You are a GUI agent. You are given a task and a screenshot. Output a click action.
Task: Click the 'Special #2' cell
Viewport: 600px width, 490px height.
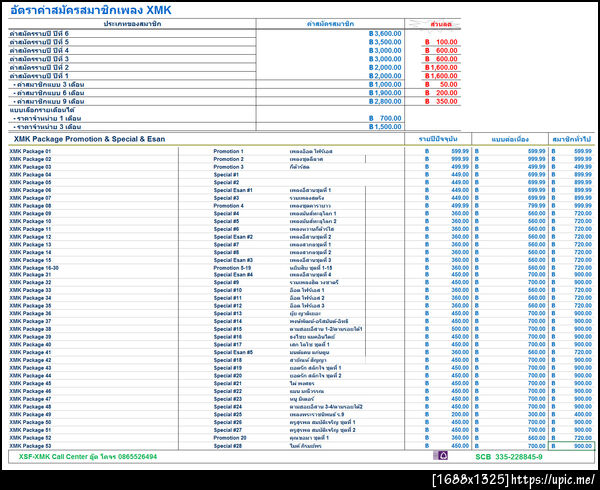[x=226, y=182]
